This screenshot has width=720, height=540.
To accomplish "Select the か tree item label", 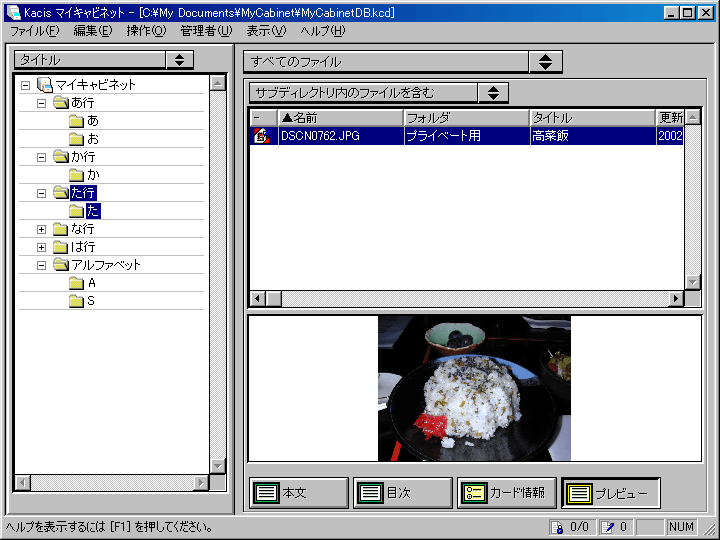I will [93, 175].
